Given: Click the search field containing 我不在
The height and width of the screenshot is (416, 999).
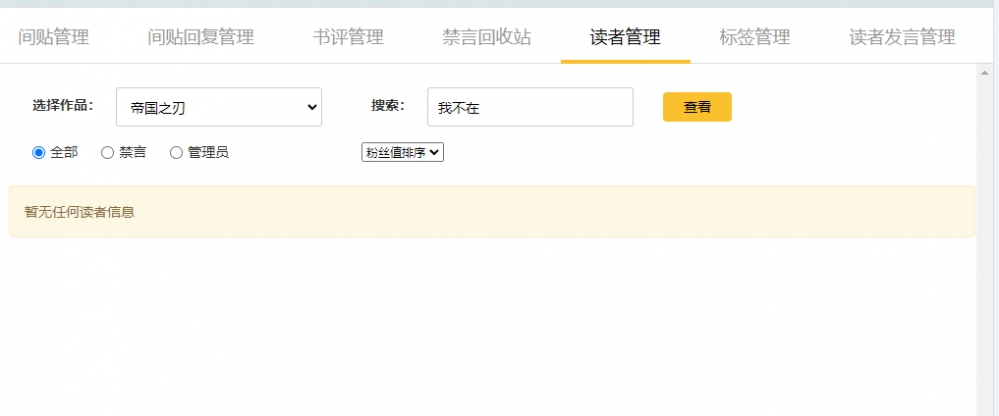Looking at the screenshot, I should click(530, 107).
